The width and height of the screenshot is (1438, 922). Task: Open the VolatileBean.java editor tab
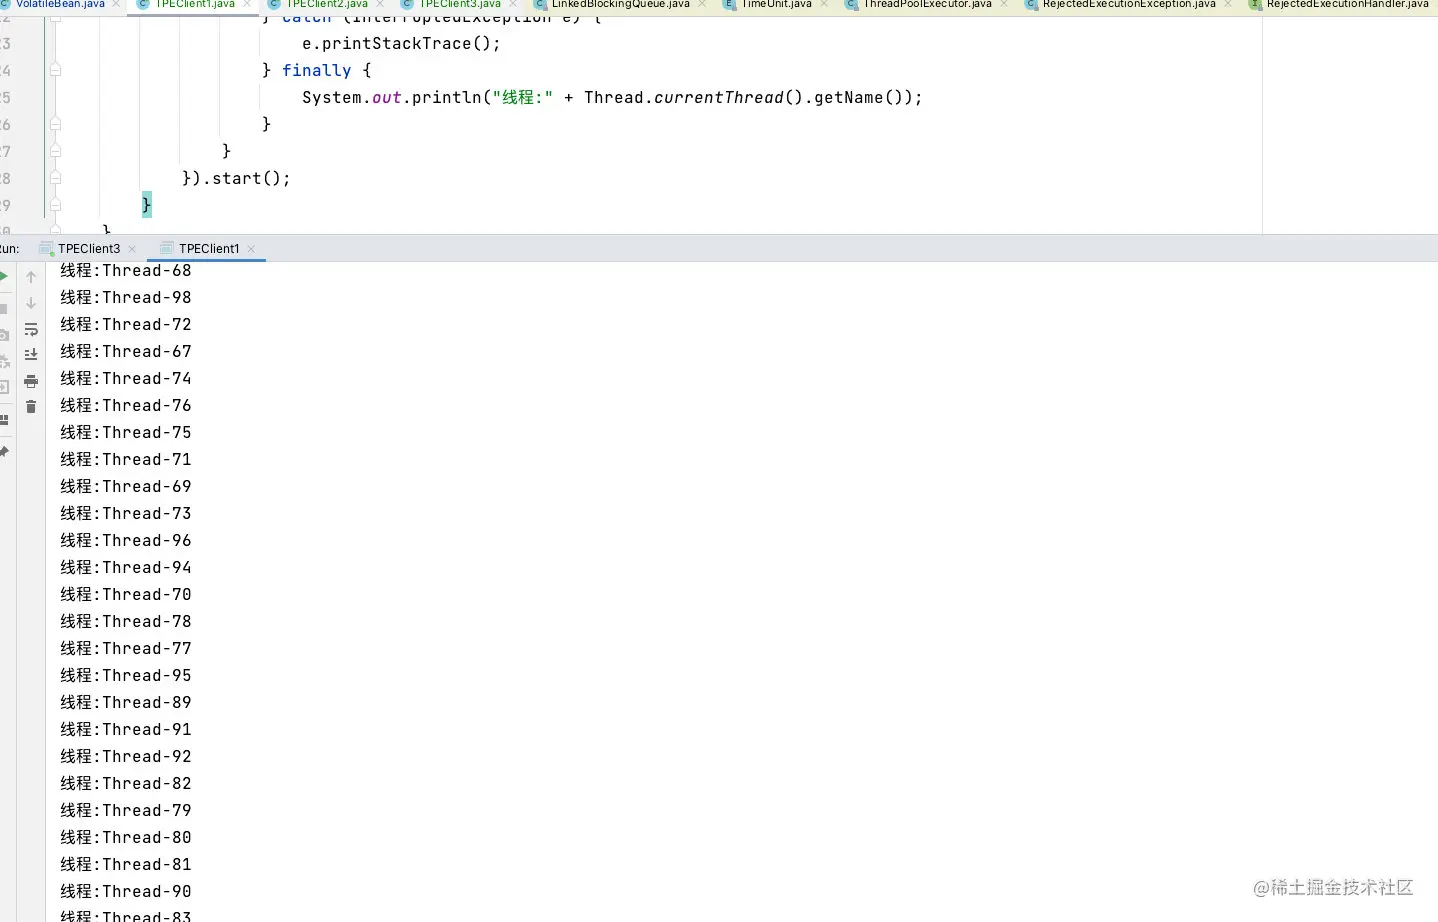point(59,4)
